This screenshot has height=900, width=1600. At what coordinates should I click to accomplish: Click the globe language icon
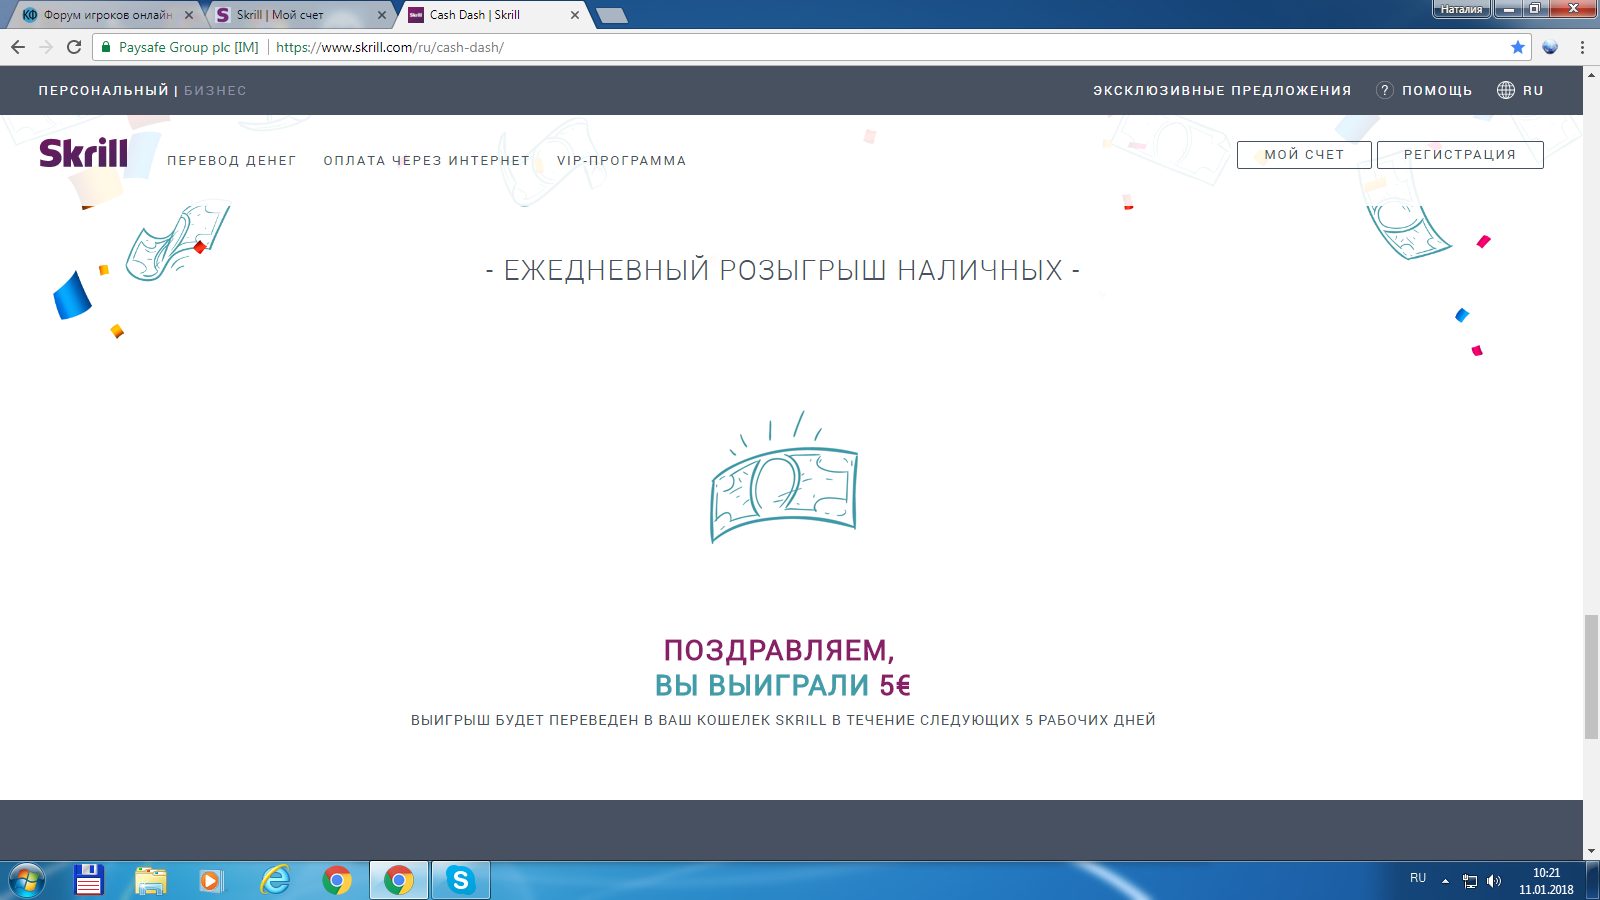(x=1505, y=90)
